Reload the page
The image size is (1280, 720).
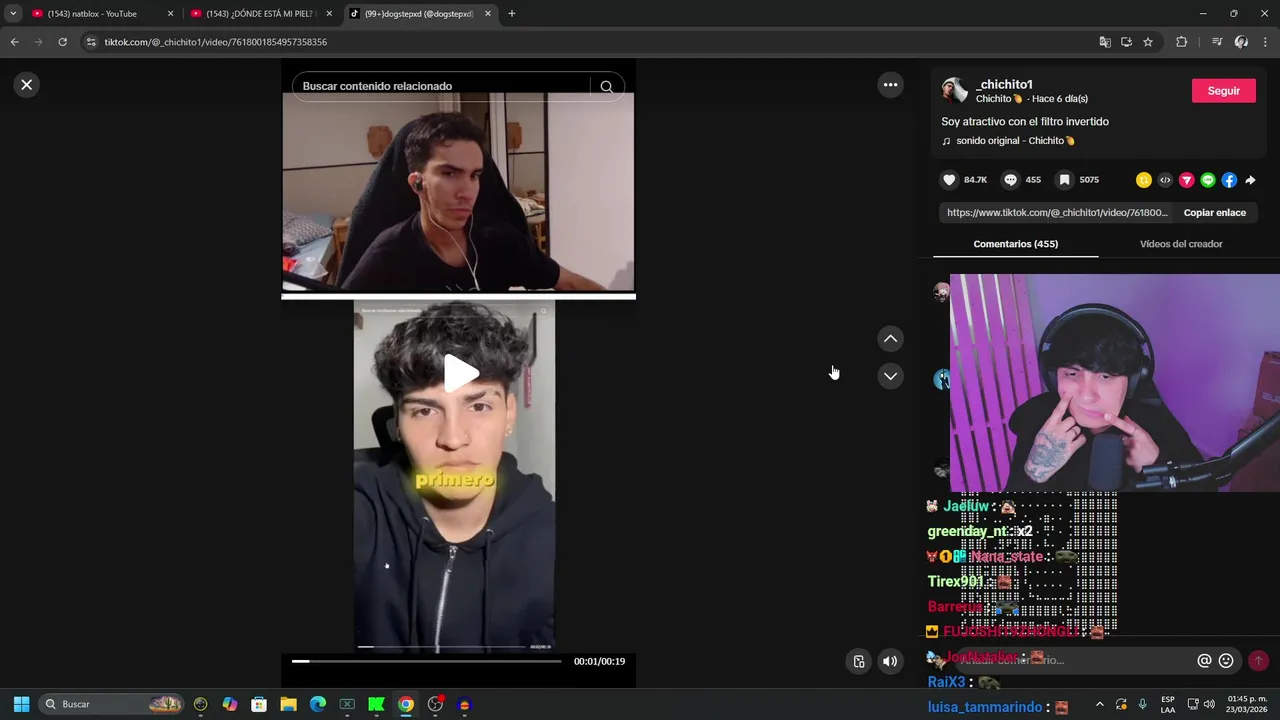click(62, 42)
